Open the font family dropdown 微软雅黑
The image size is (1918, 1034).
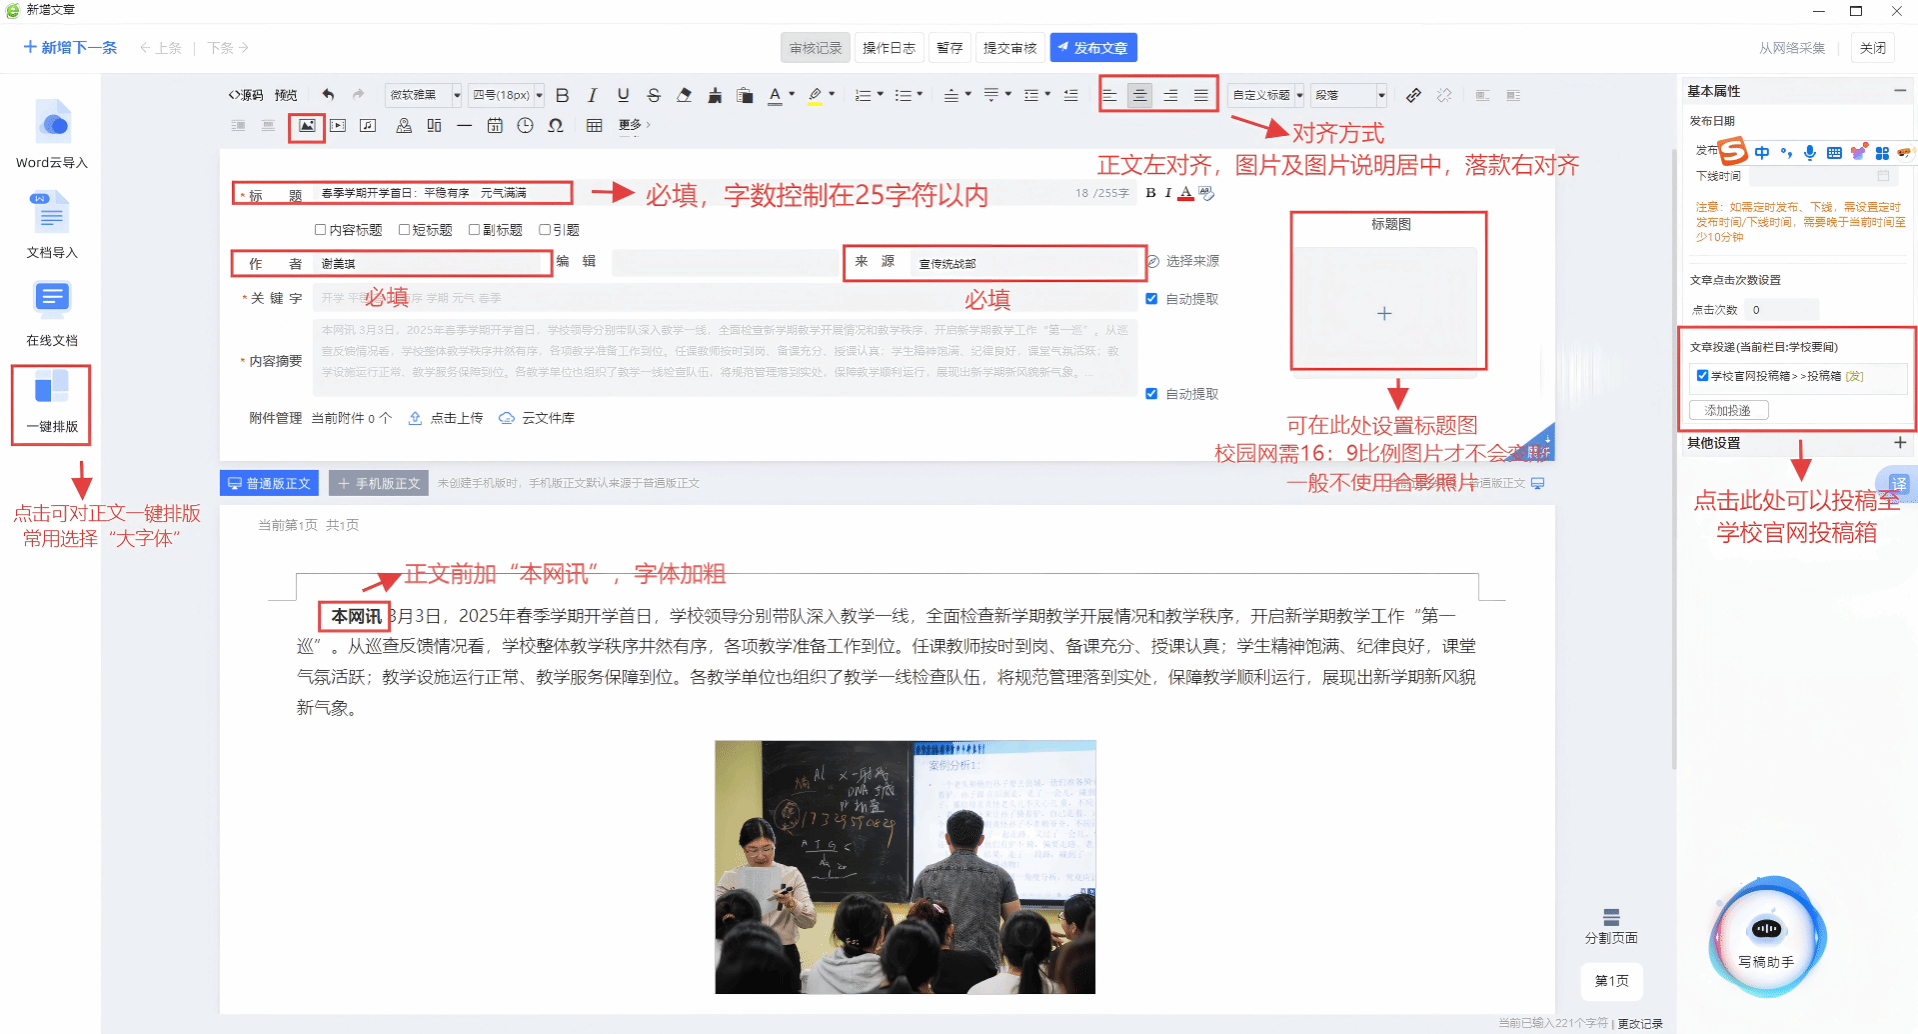point(423,95)
